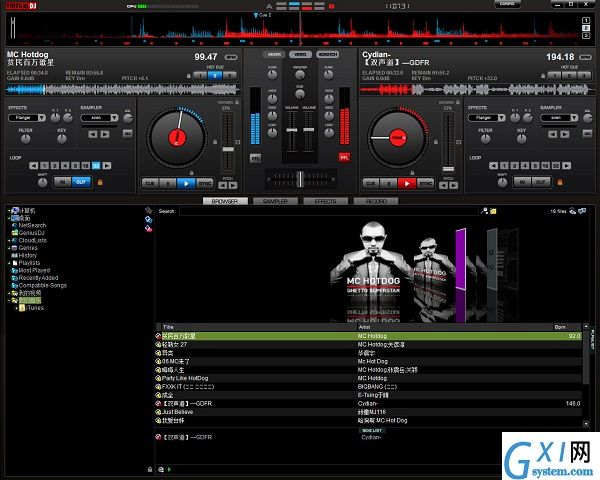Select previous sample on left deck sampler
Screen dimensions: 600x480
(x=93, y=134)
